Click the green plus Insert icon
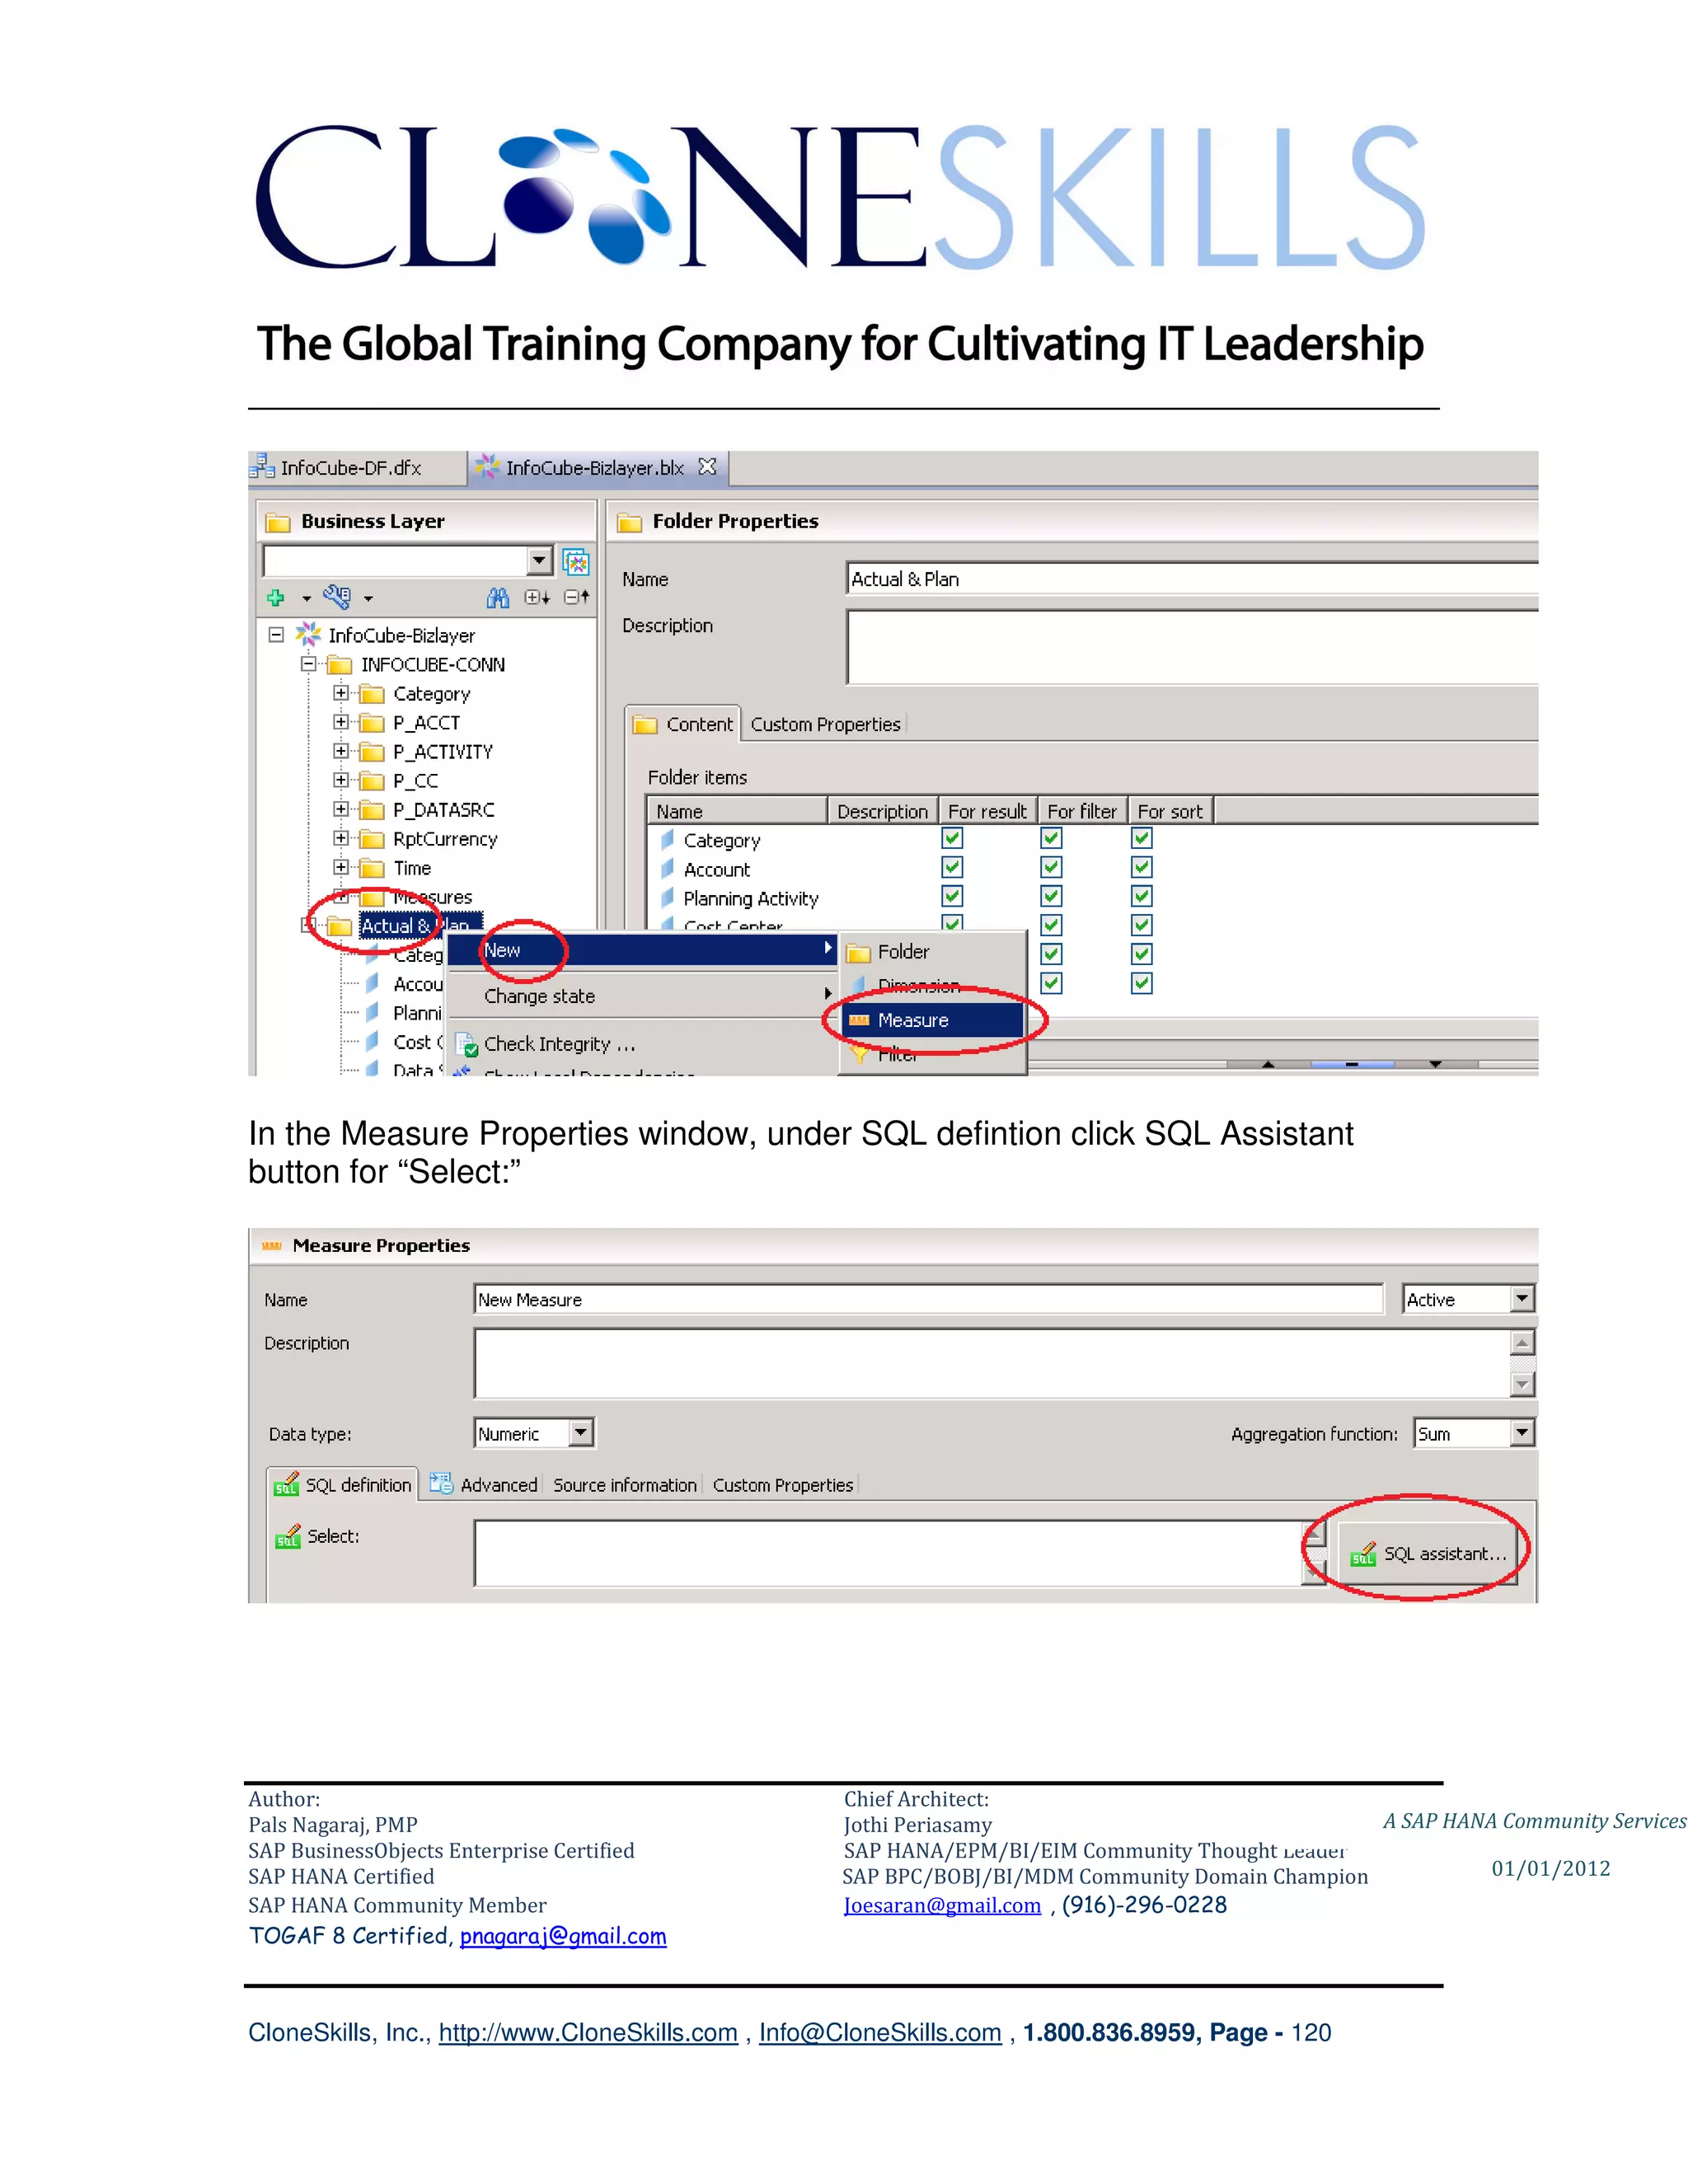Image resolution: width=1688 pixels, height=2184 pixels. pos(276,598)
